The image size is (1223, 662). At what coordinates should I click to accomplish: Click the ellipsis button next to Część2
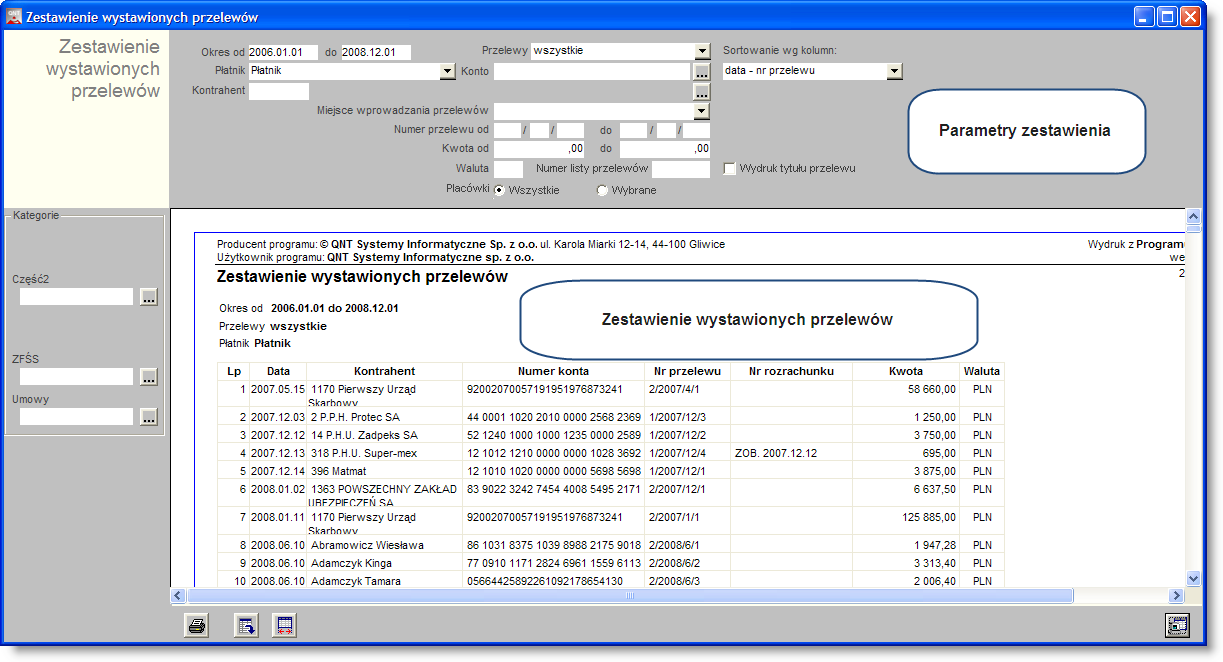coord(149,297)
